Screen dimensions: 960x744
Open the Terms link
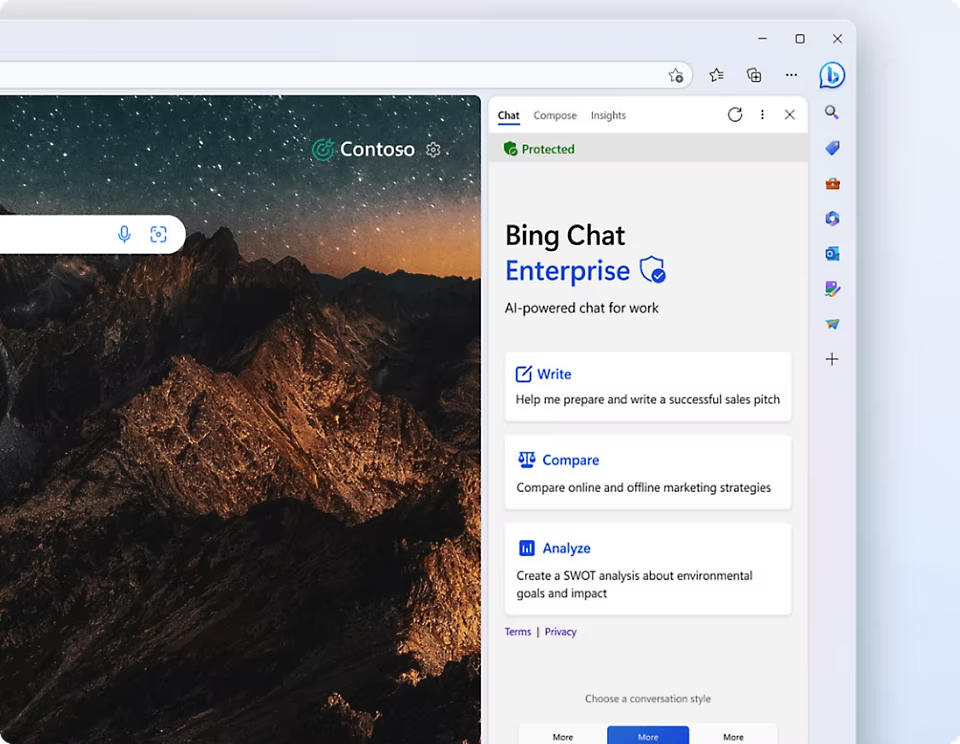pyautogui.click(x=517, y=632)
